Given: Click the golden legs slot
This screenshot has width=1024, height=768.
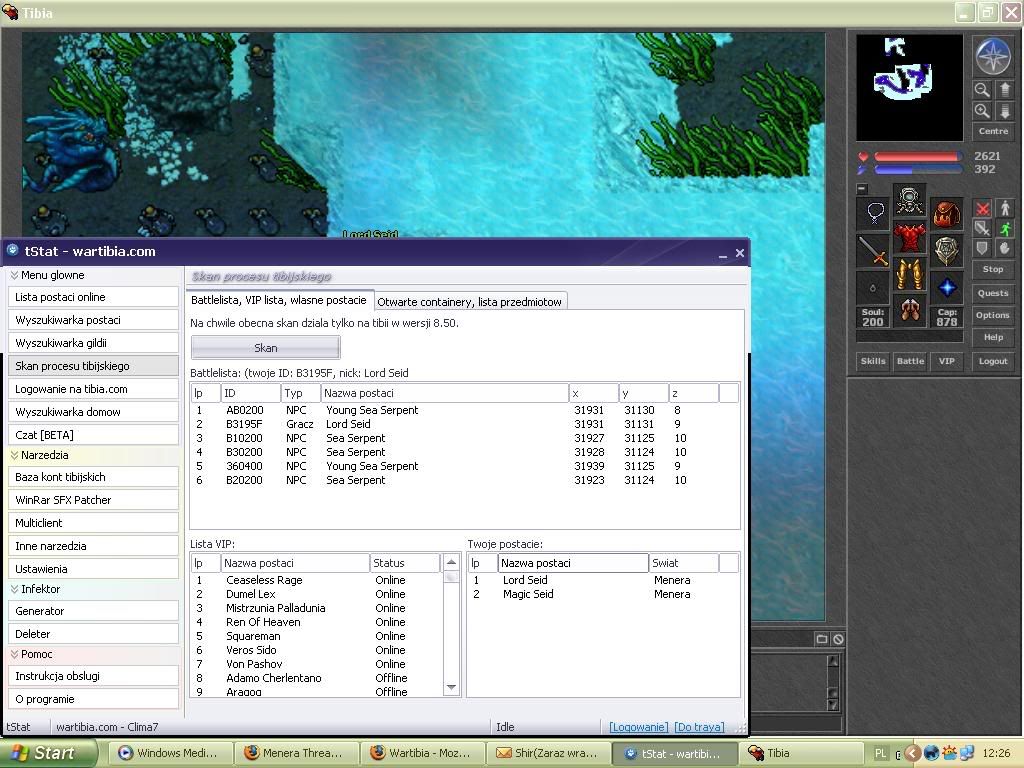Looking at the screenshot, I should click(x=910, y=274).
